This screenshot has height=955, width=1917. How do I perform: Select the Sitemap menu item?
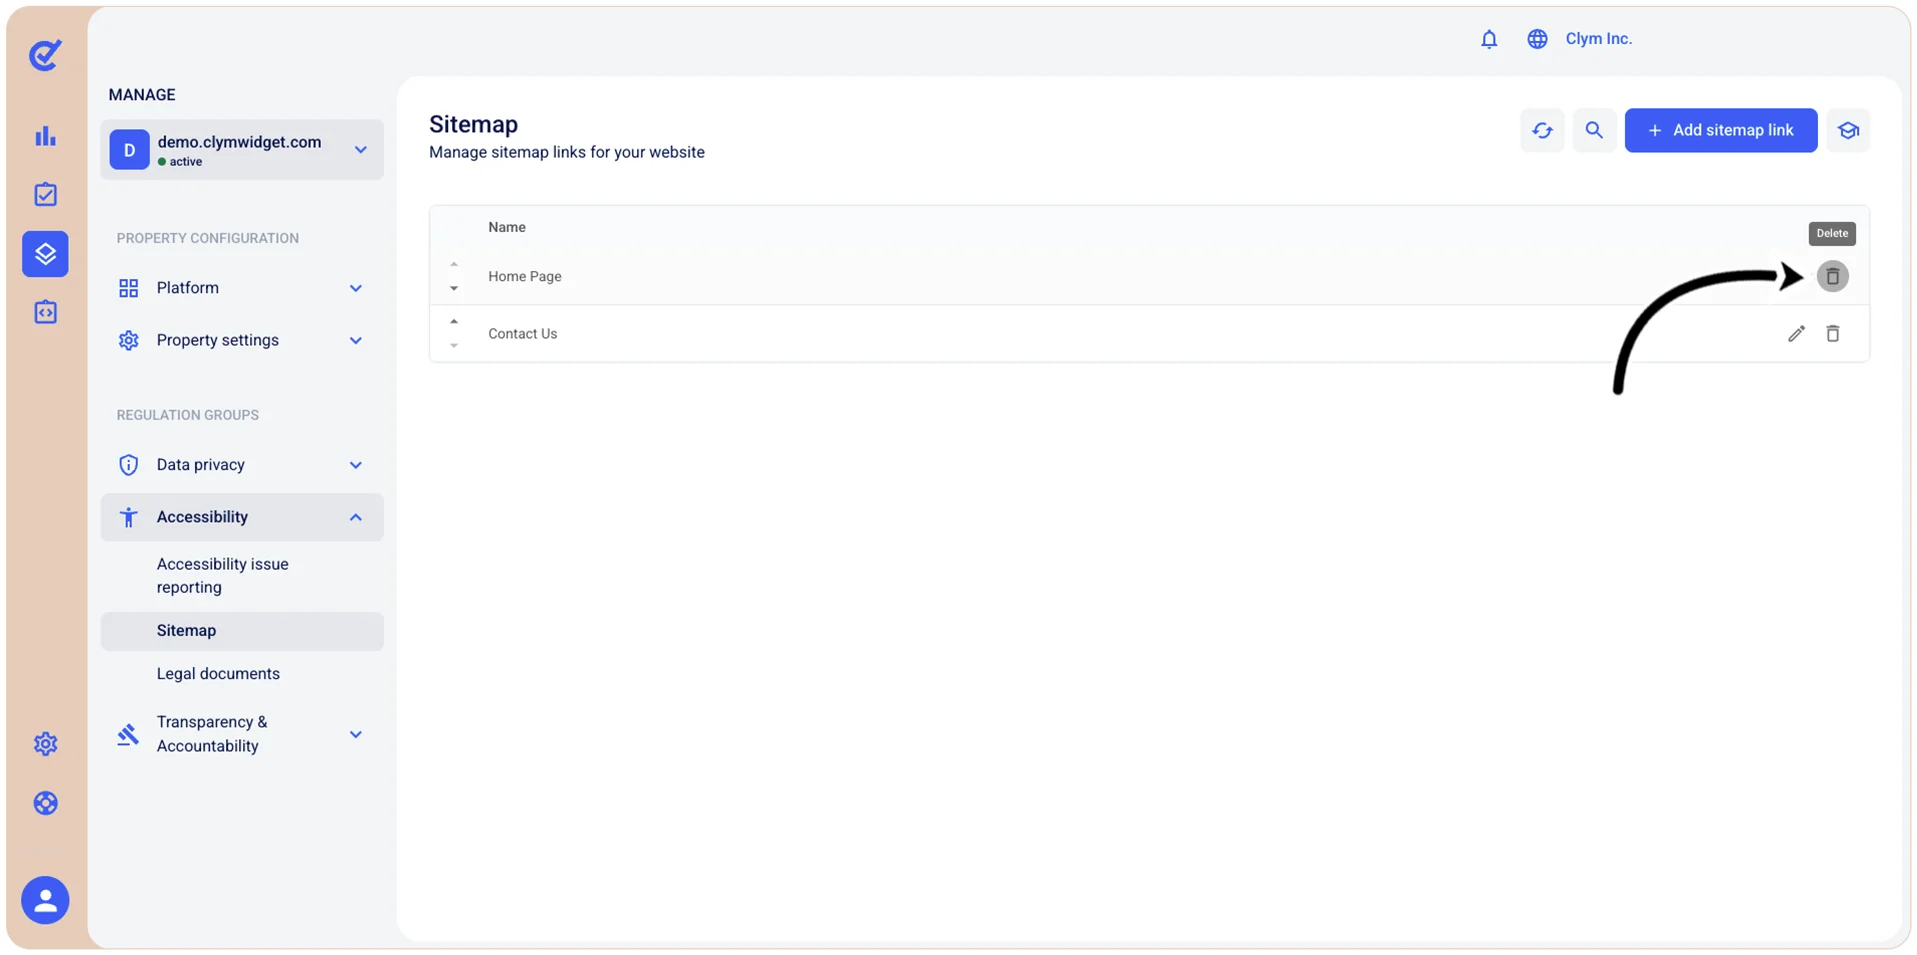(x=242, y=631)
